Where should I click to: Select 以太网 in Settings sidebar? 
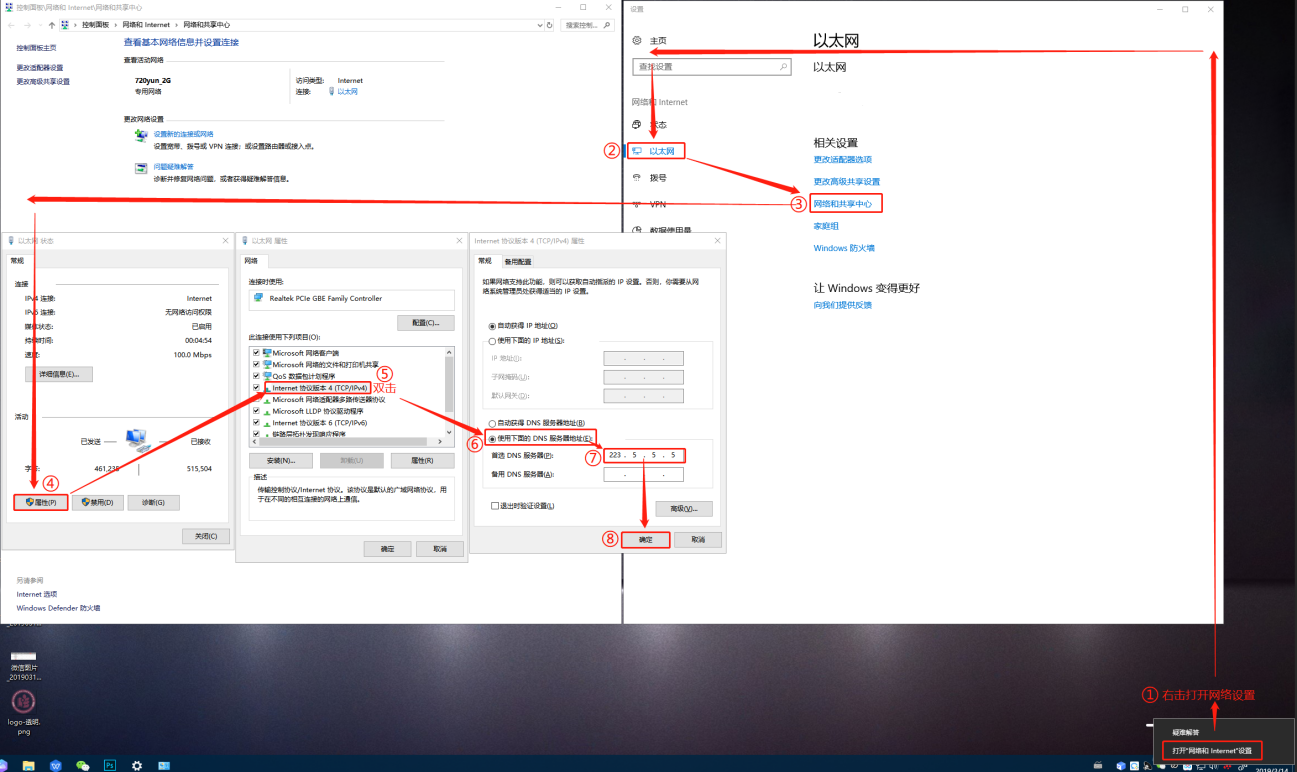click(662, 151)
